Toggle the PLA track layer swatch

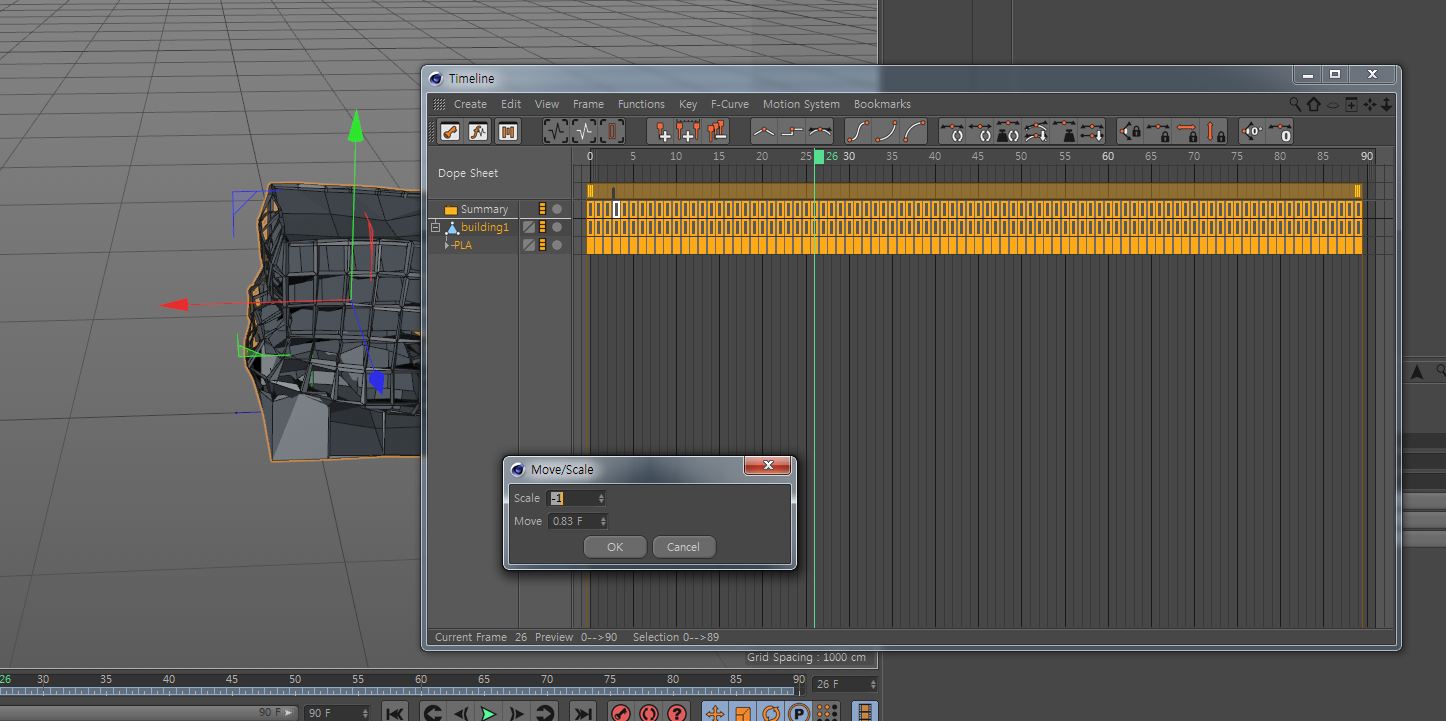pyautogui.click(x=529, y=245)
